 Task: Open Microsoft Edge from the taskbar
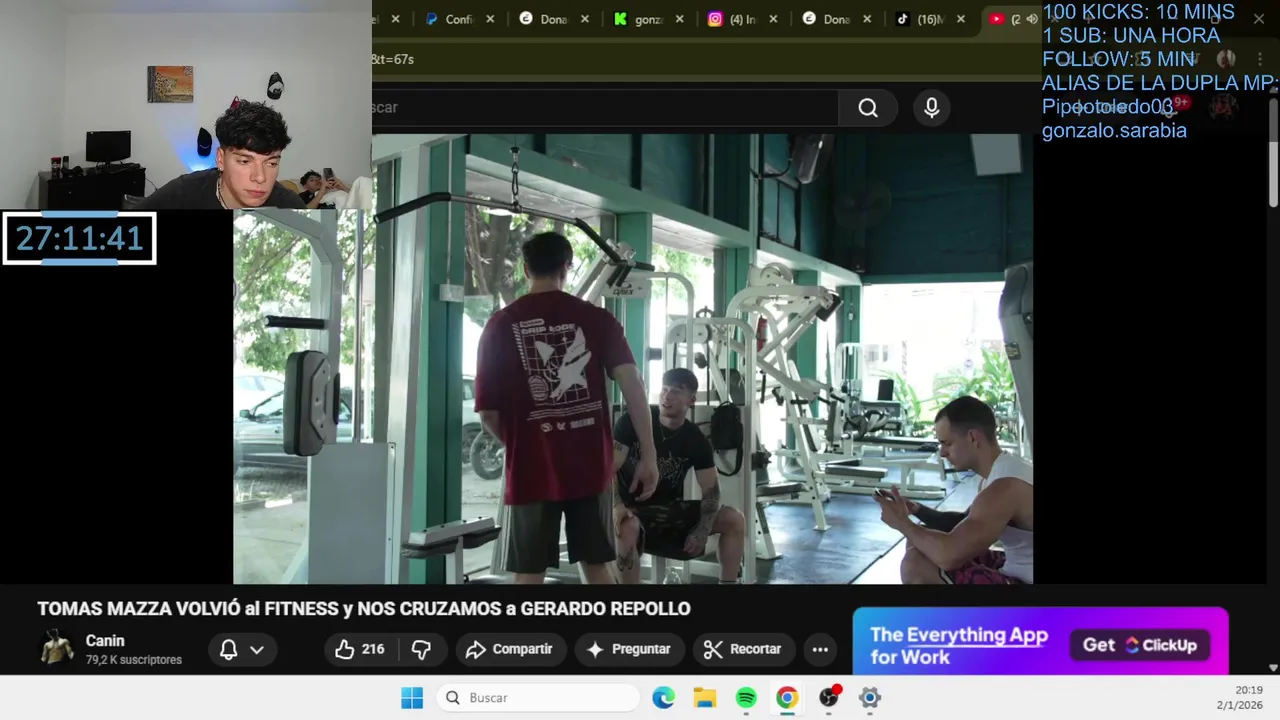(x=663, y=698)
